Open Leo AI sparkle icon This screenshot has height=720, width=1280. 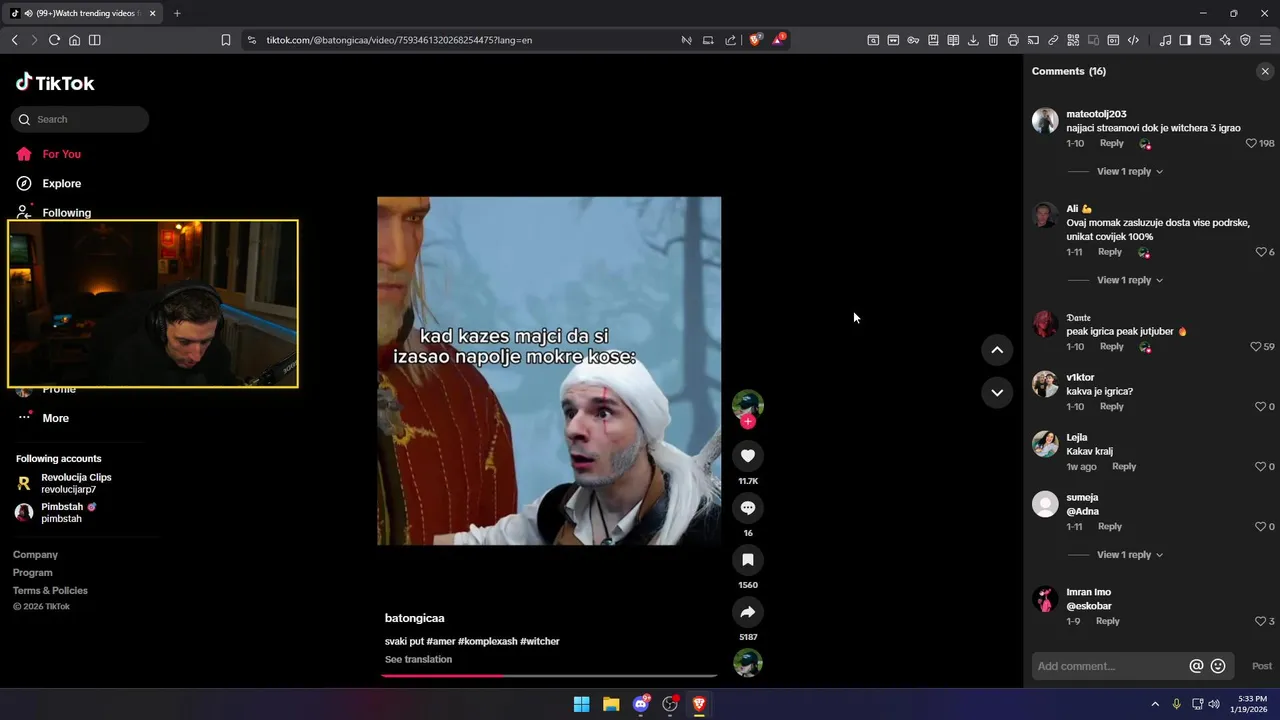pos(1225,40)
